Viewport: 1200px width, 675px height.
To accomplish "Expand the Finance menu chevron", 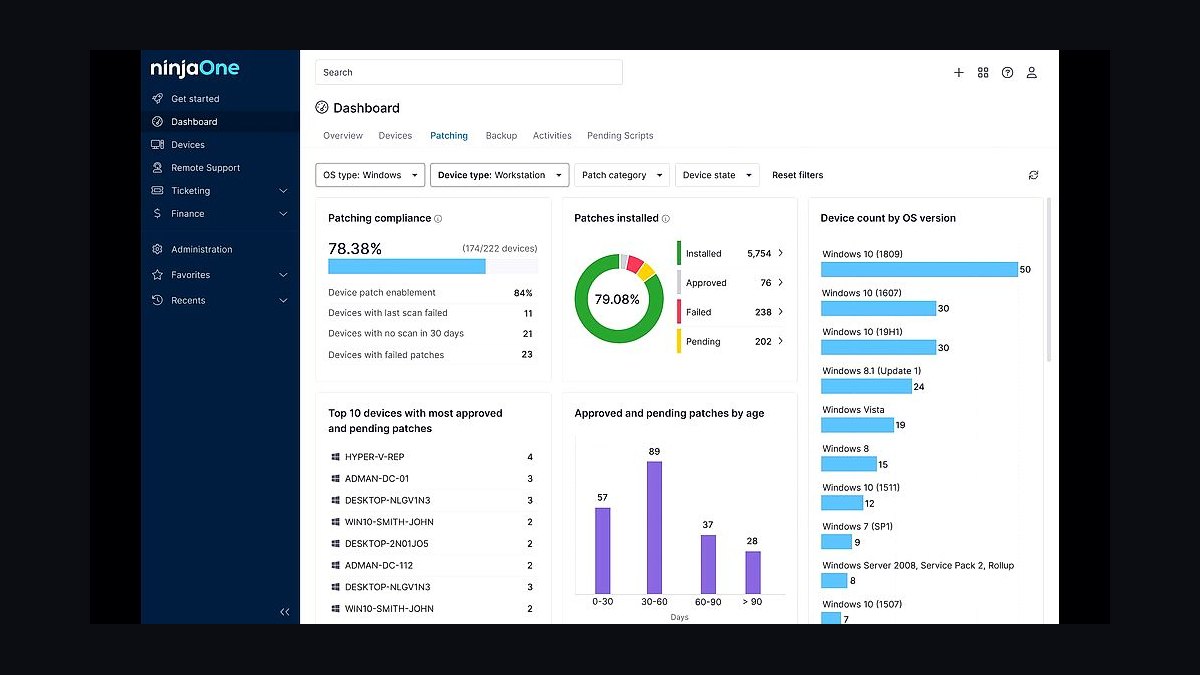I will (x=283, y=214).
